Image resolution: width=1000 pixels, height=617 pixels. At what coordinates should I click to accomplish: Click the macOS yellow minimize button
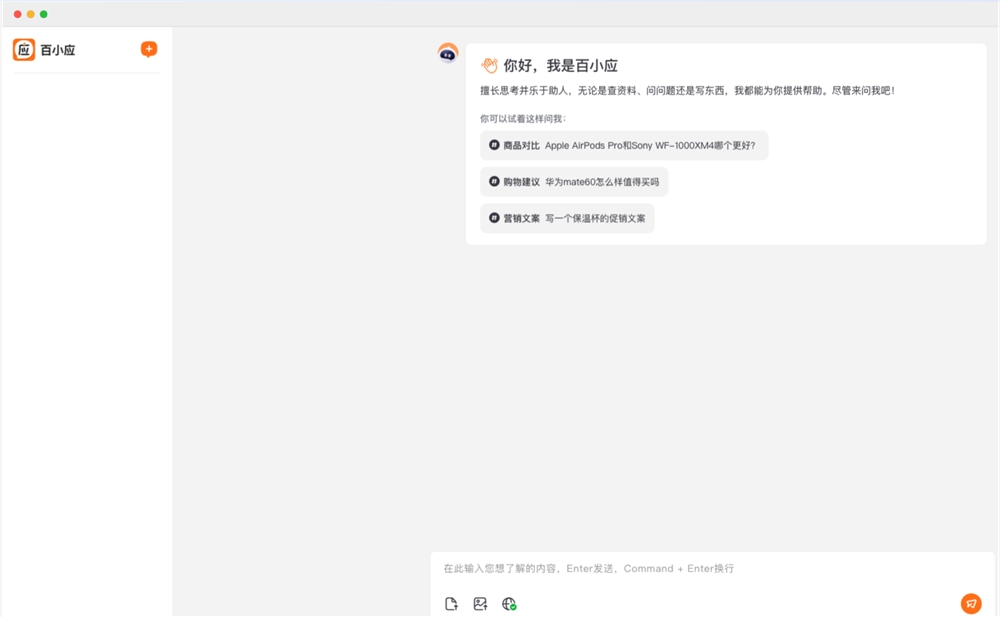28,15
